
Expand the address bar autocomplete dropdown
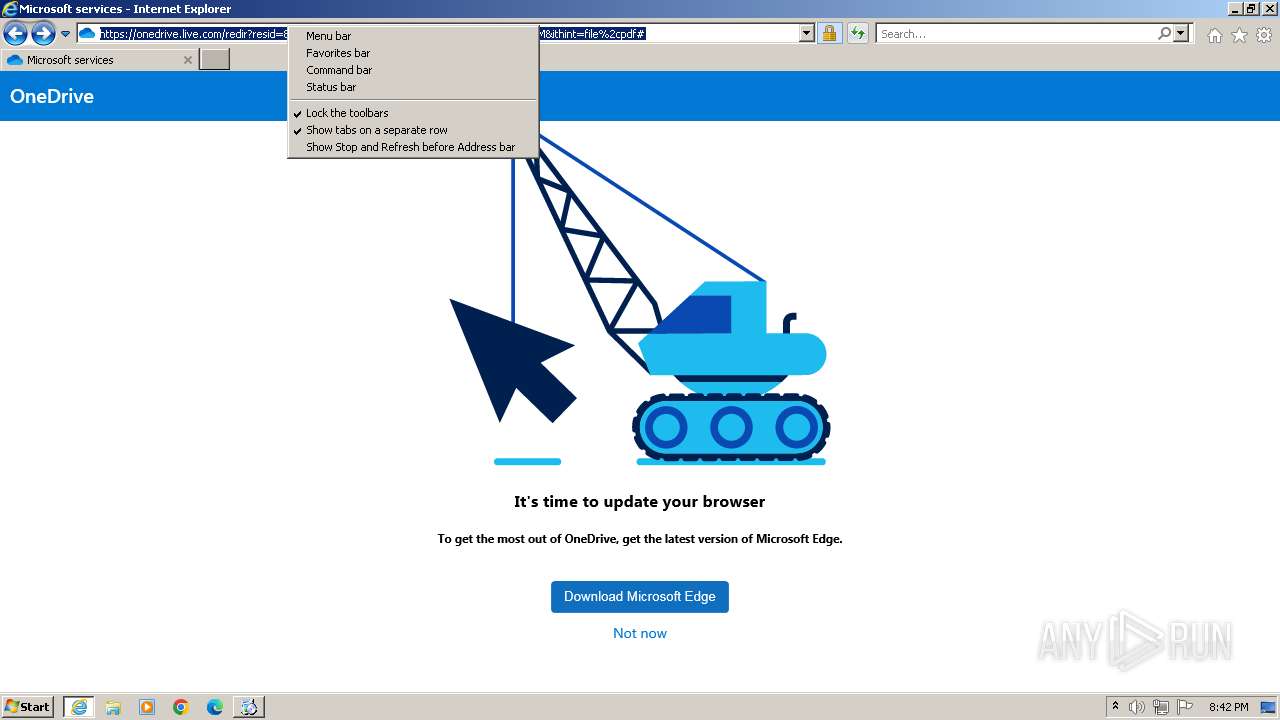[x=807, y=33]
